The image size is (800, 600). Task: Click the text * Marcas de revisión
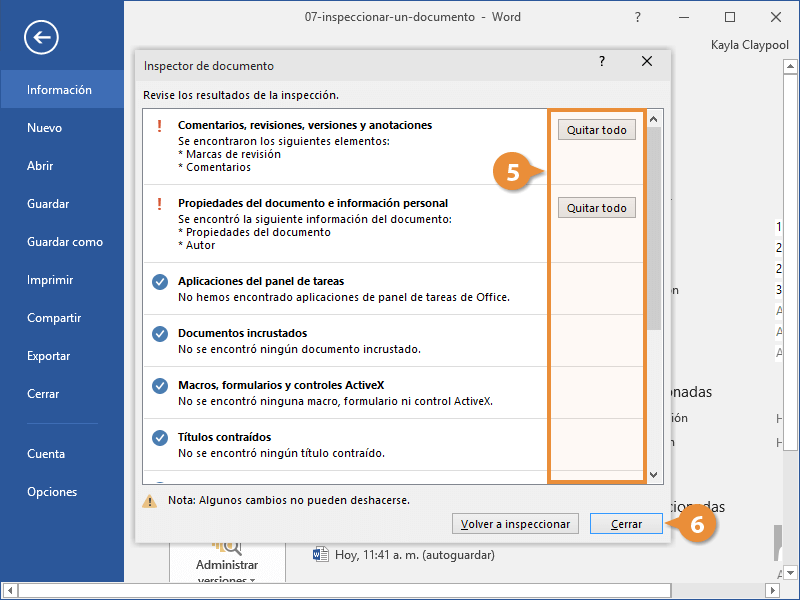coord(229,154)
